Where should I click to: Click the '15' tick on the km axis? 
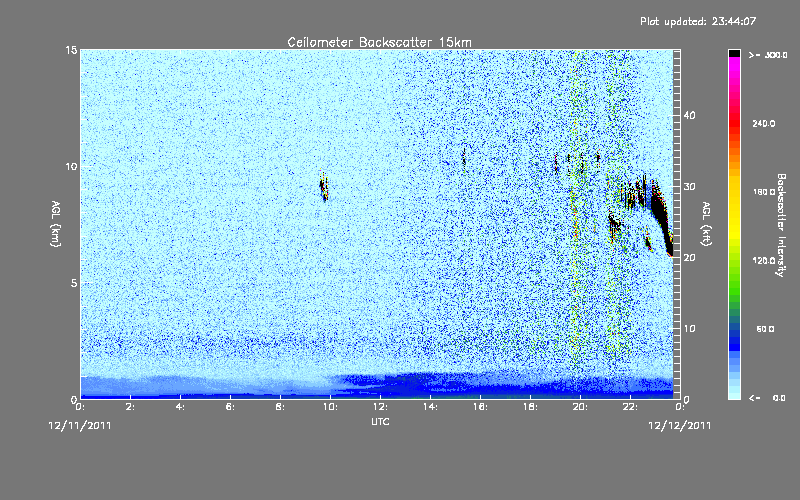(x=71, y=50)
